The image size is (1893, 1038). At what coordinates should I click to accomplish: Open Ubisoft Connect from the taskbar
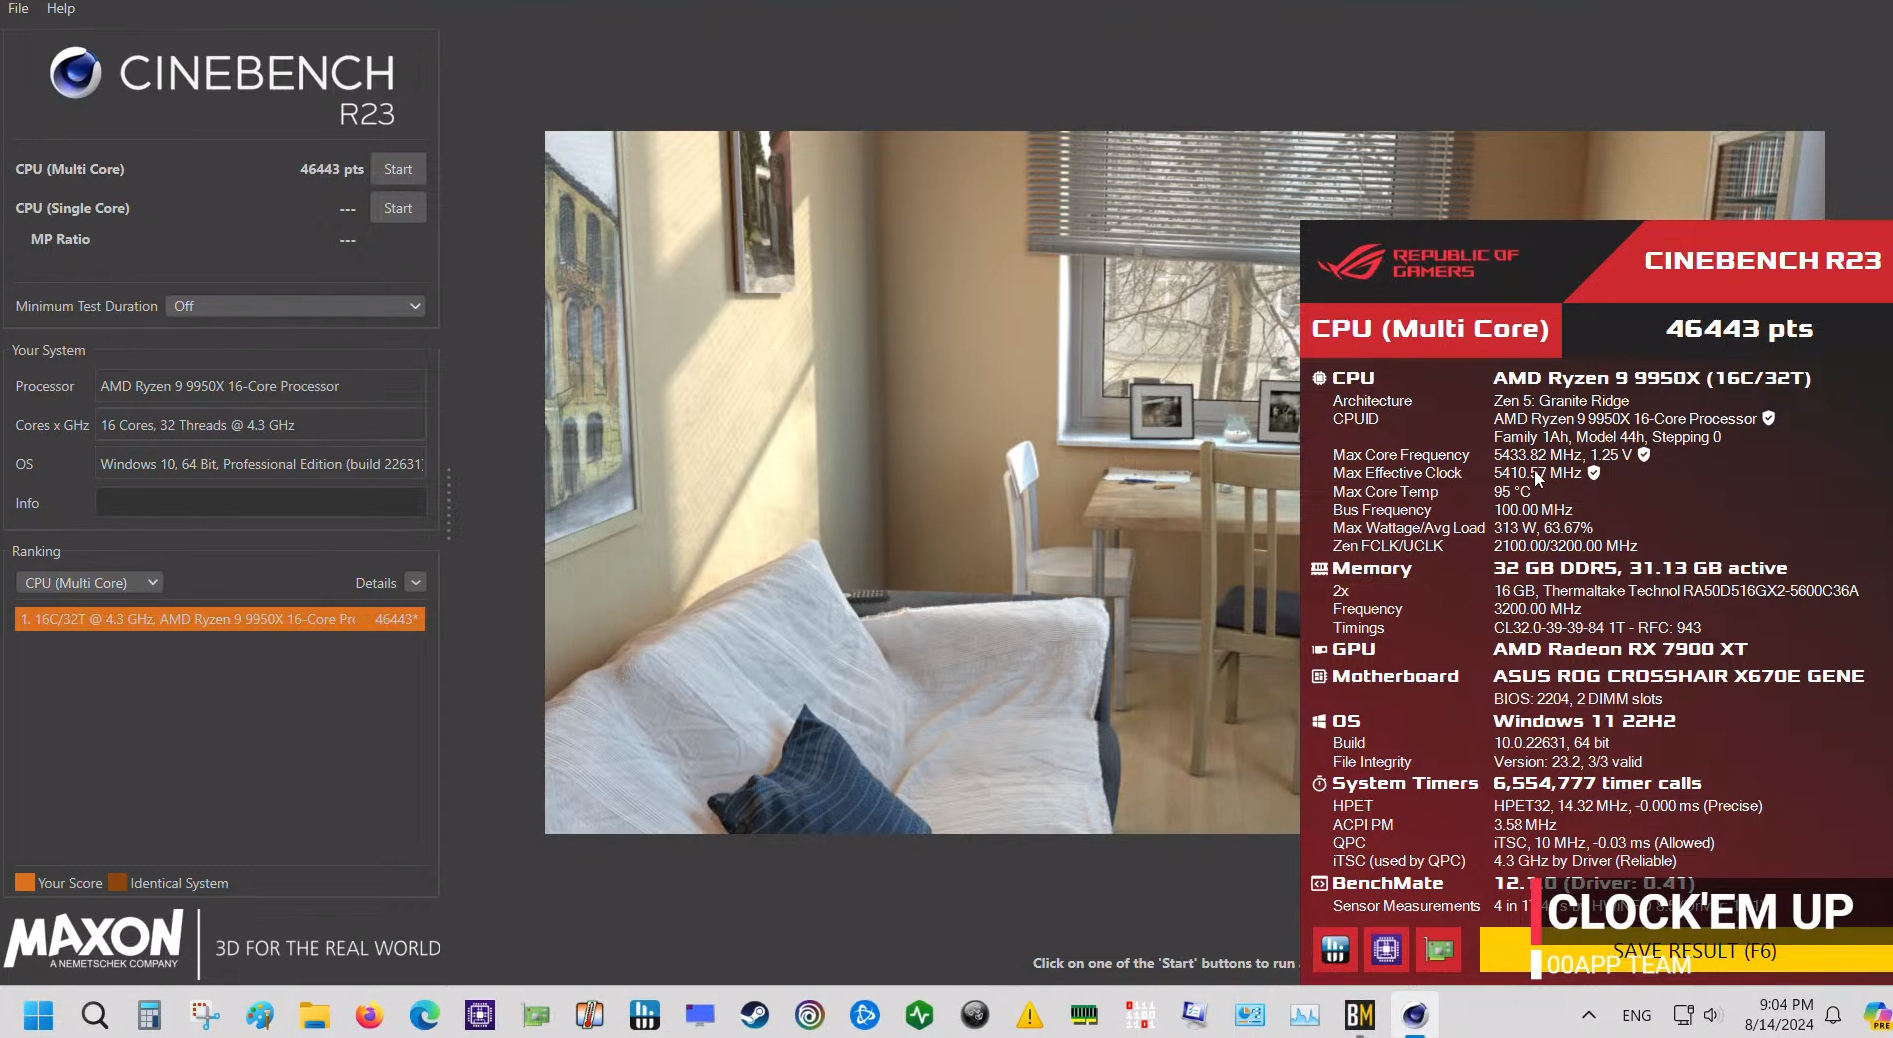[x=809, y=1015]
